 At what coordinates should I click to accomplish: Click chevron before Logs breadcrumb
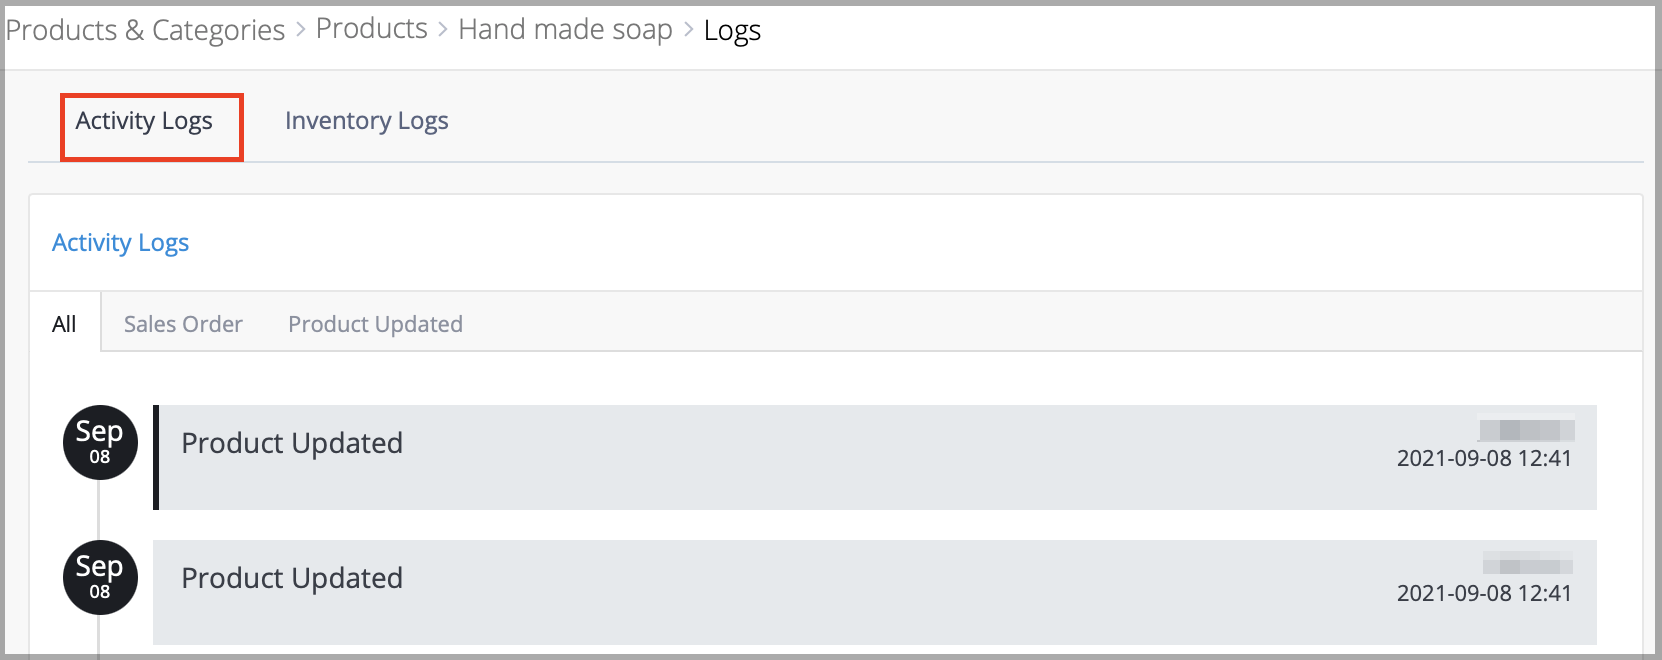tap(688, 31)
